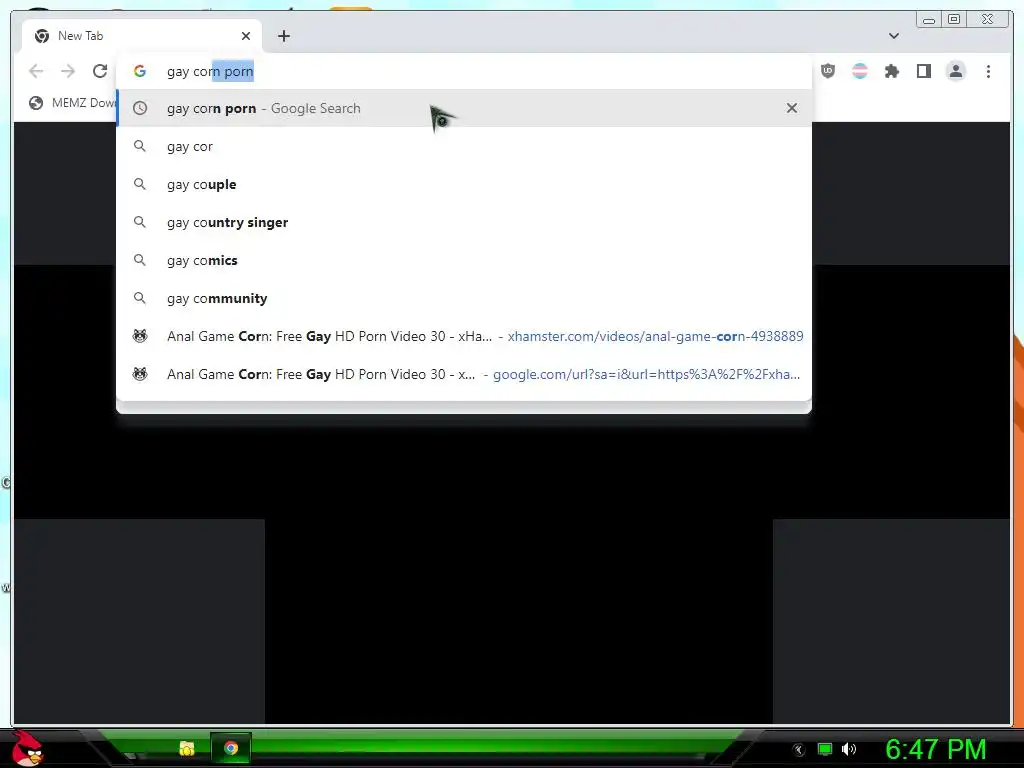The height and width of the screenshot is (768, 1024).
Task: Open the Extensions puzzle piece menu
Action: pos(891,71)
